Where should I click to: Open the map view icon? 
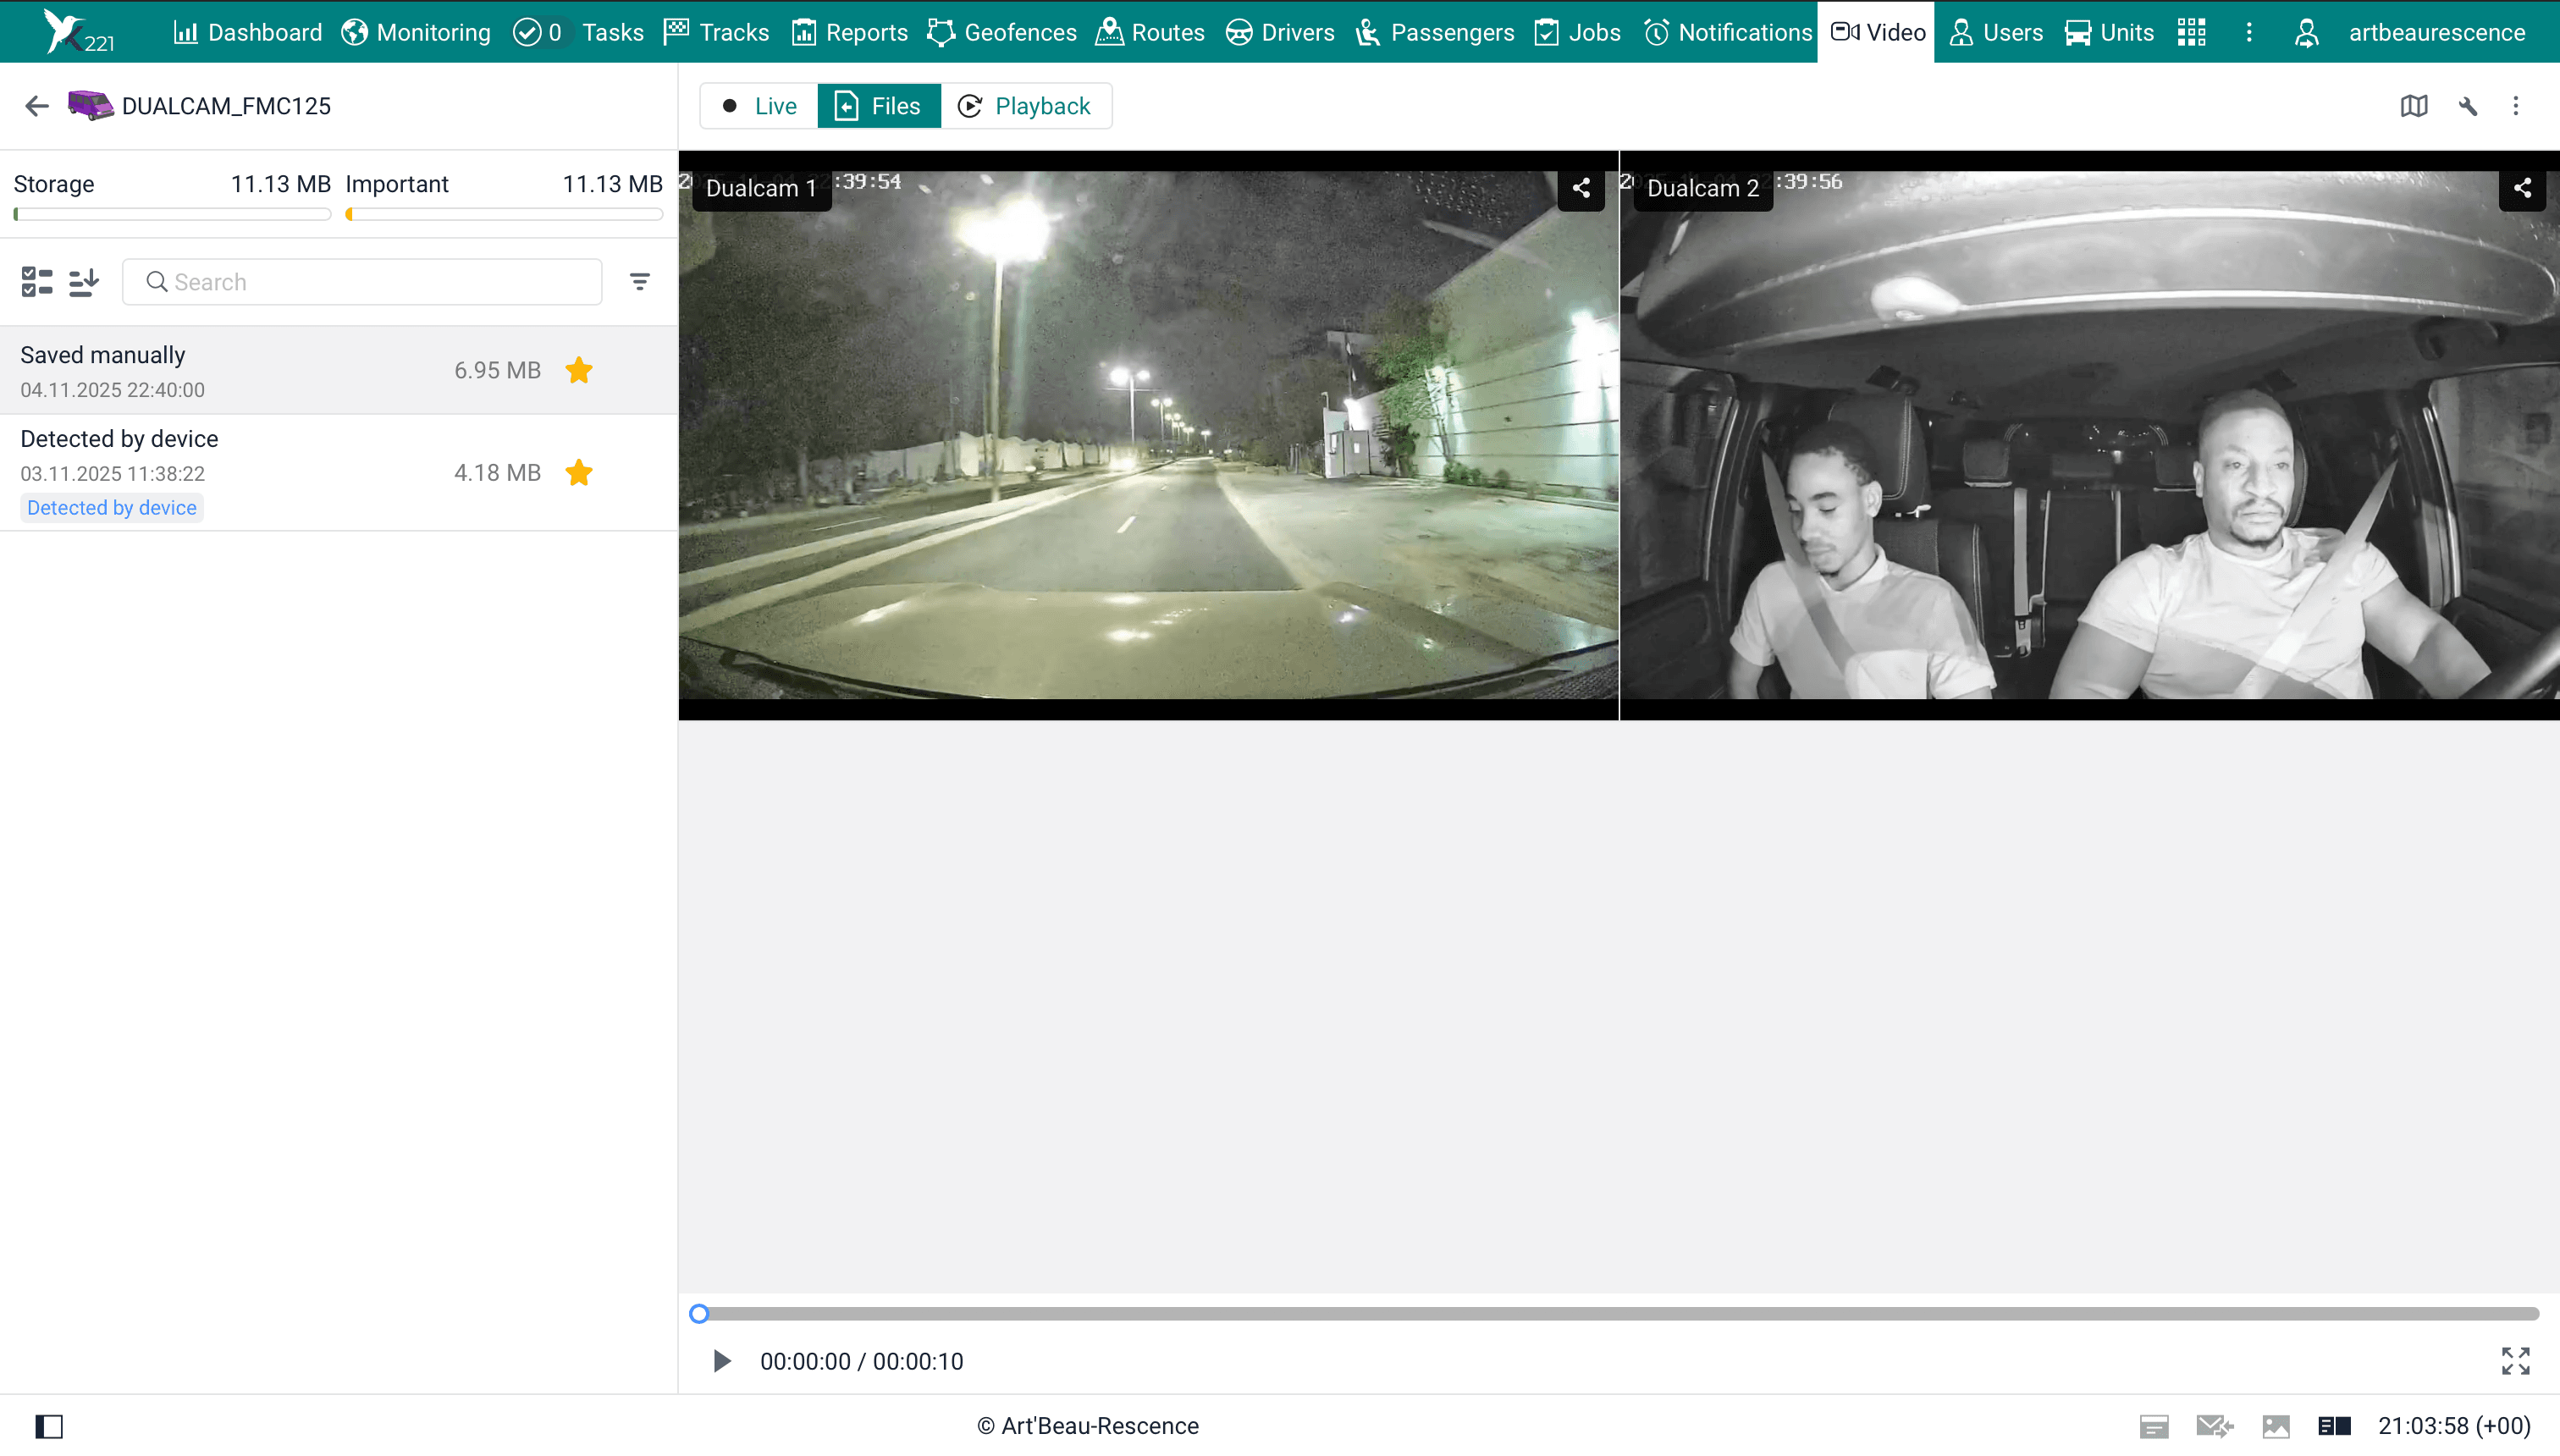[2414, 106]
